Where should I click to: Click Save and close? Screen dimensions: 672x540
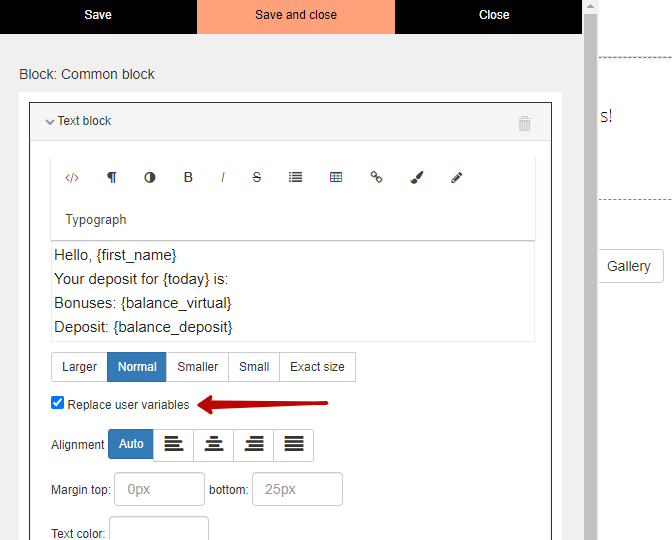click(x=296, y=15)
